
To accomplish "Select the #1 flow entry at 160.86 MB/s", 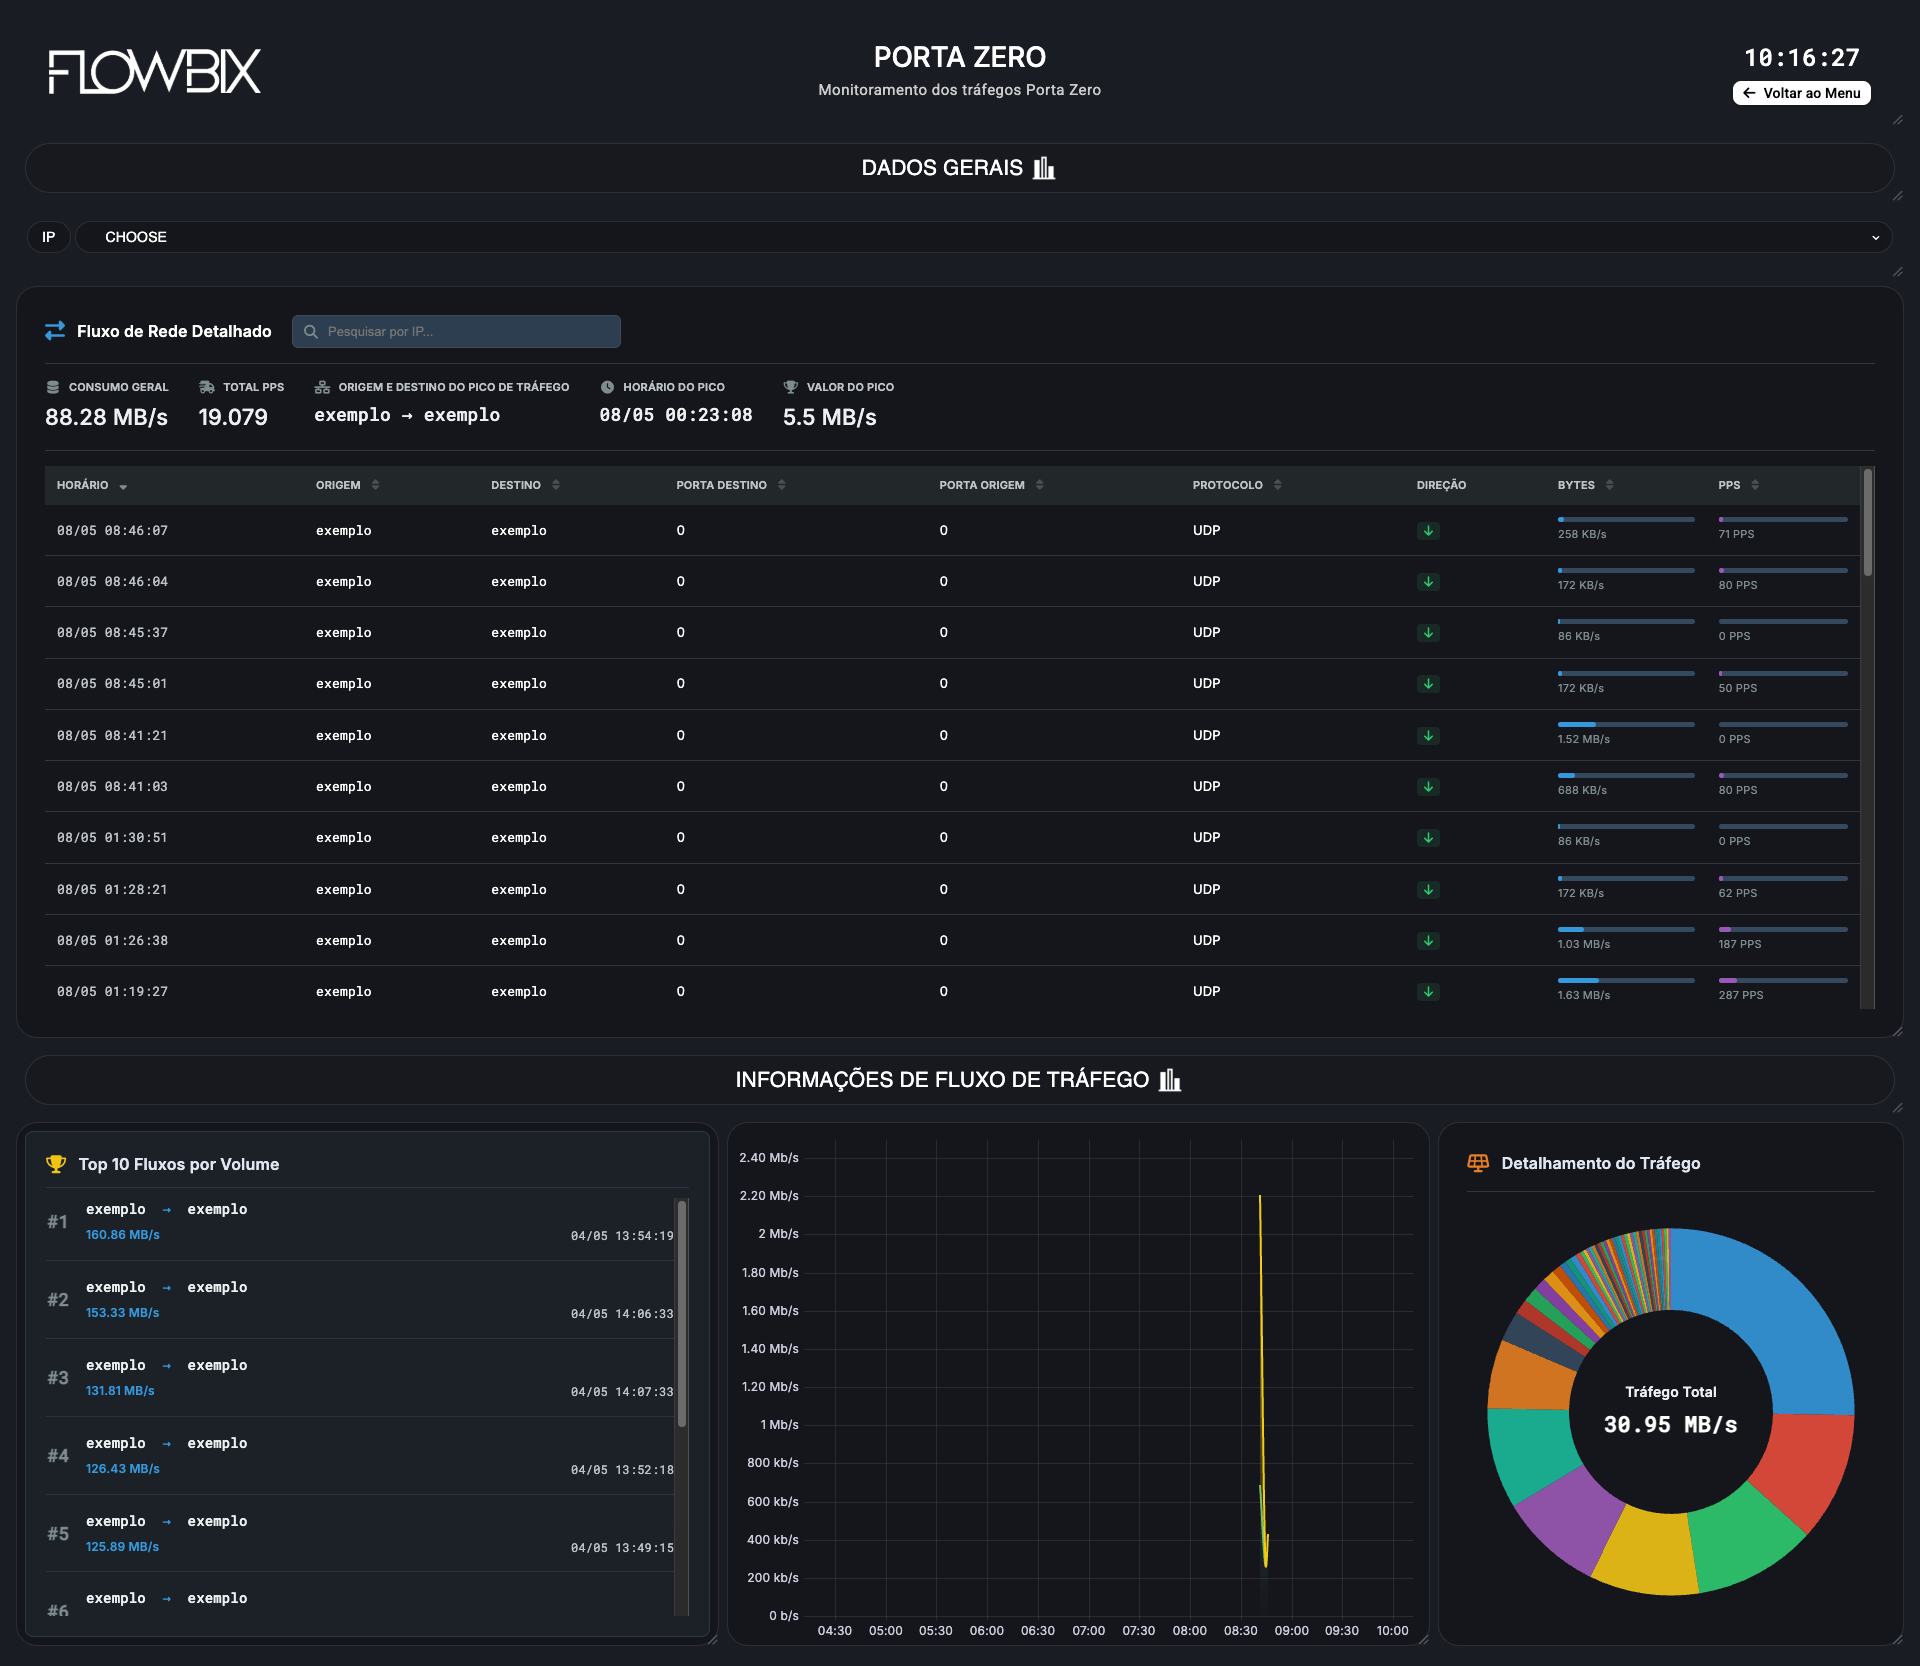I will click(360, 1222).
